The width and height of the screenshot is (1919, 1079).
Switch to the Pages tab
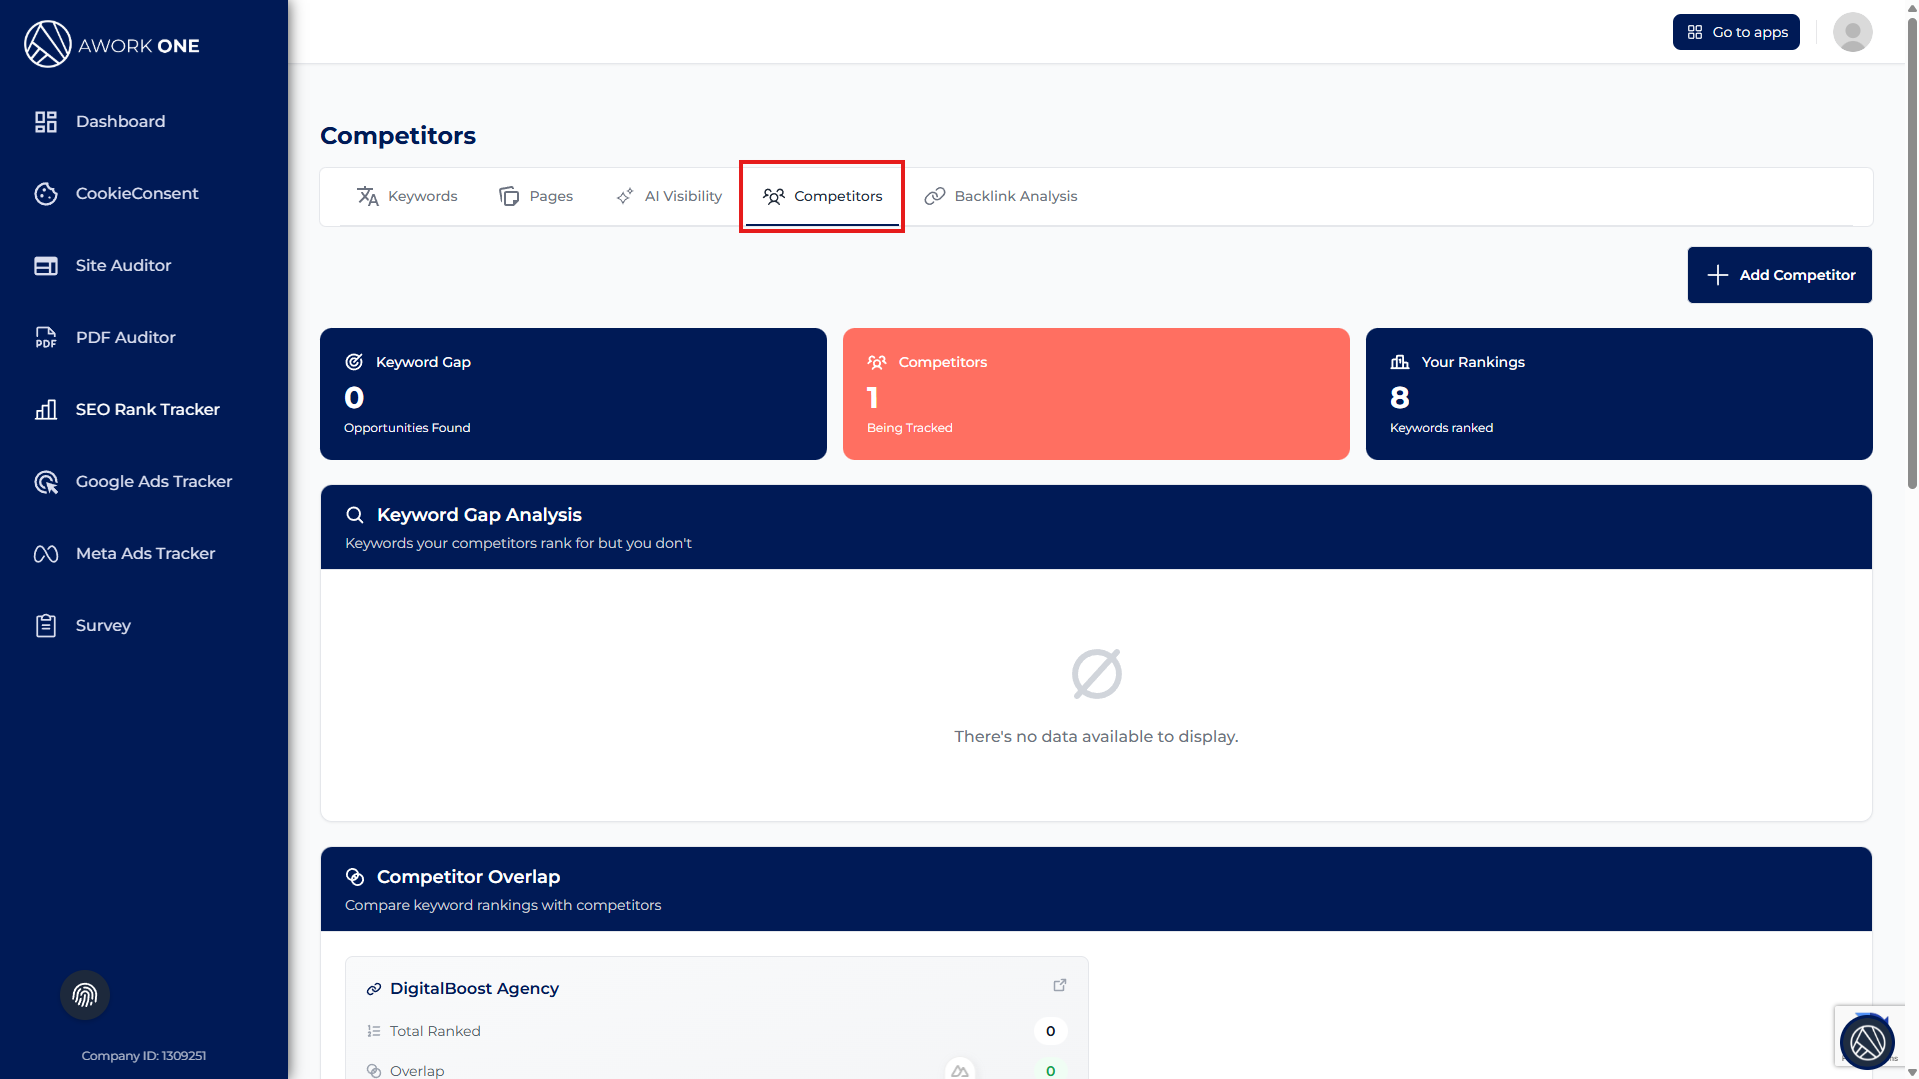(536, 196)
